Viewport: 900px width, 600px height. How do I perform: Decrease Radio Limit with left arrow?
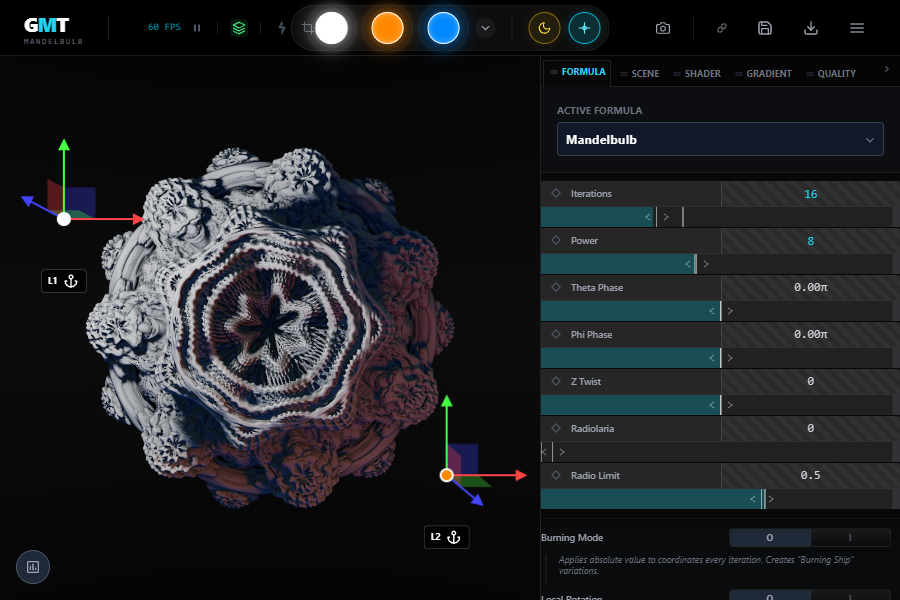click(752, 500)
